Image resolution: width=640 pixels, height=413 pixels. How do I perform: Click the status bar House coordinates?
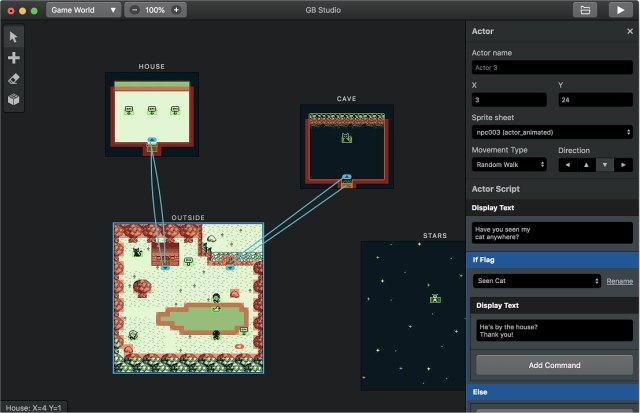33,408
